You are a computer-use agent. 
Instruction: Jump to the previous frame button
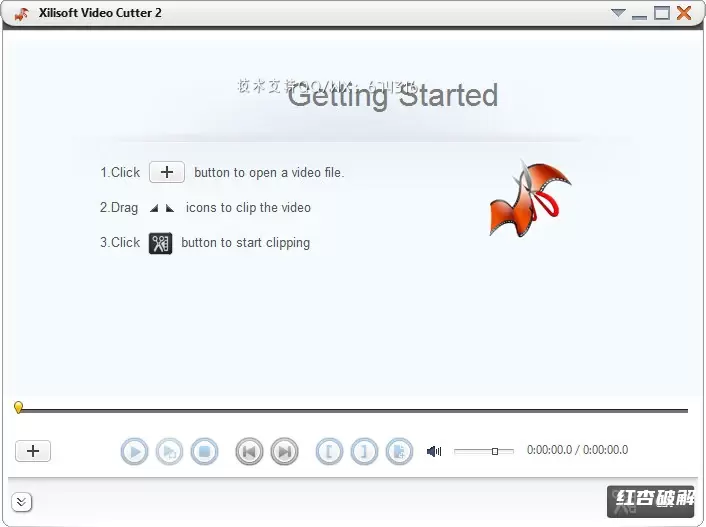point(249,451)
